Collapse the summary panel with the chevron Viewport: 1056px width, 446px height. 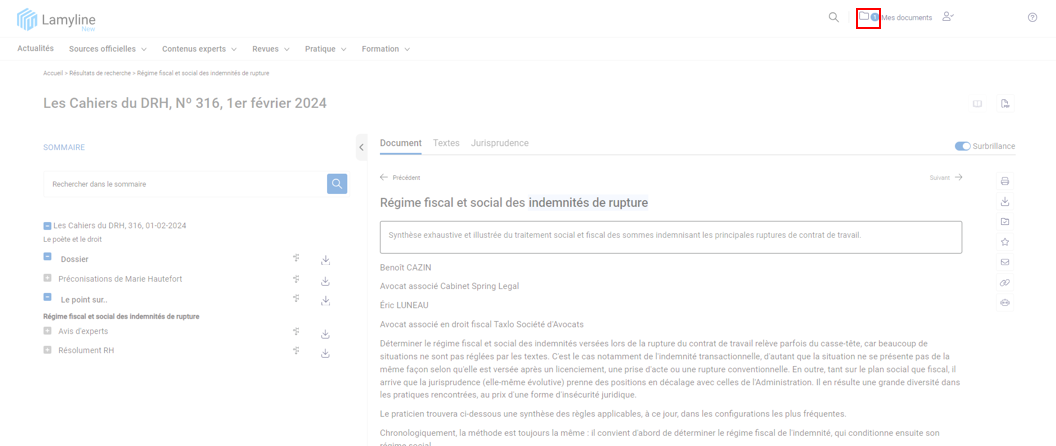pos(361,147)
